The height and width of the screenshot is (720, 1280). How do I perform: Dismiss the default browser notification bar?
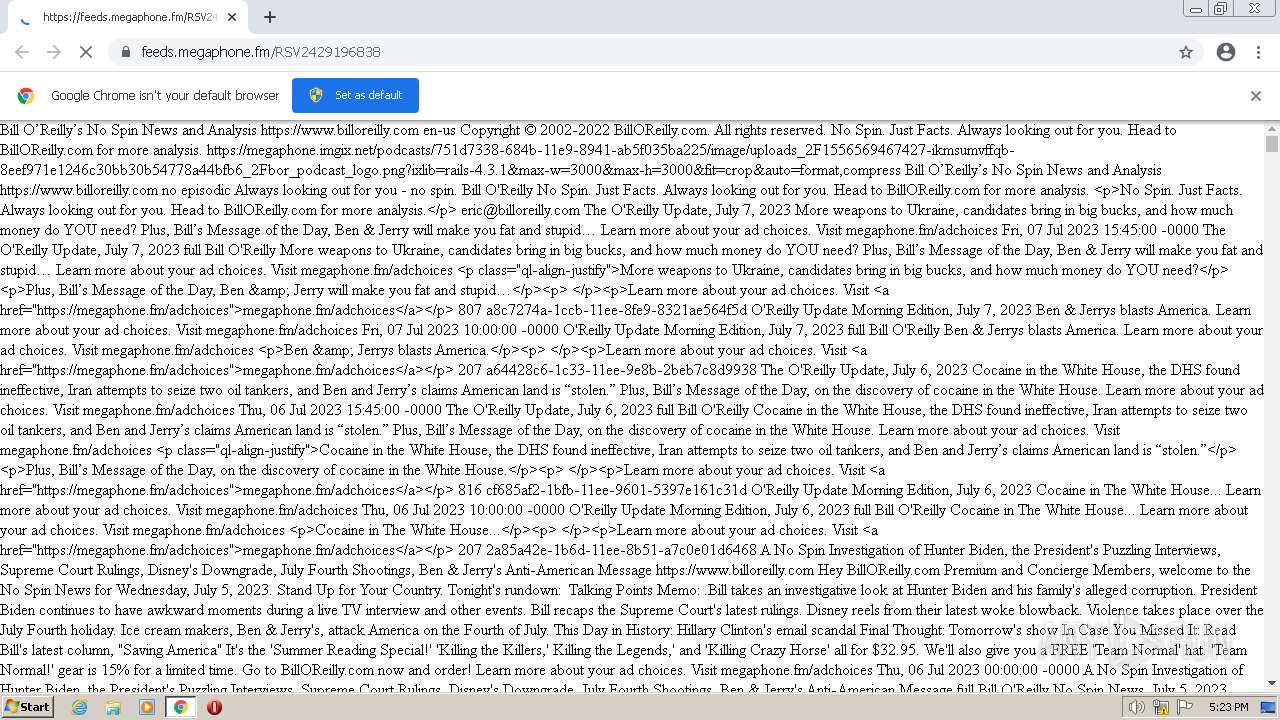(x=1256, y=96)
